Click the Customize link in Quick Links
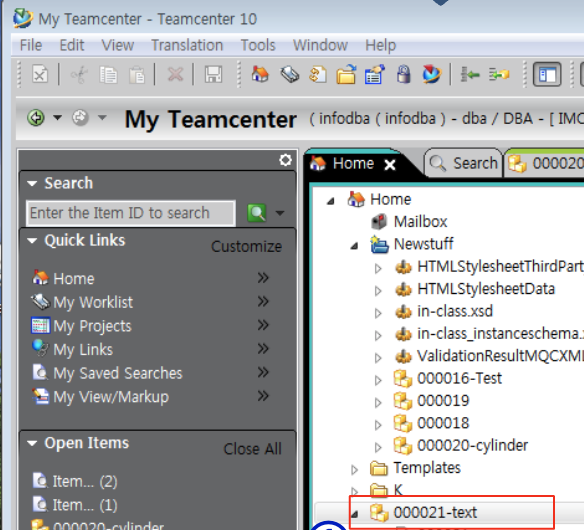Viewport: 584px width, 530px height. tap(246, 247)
